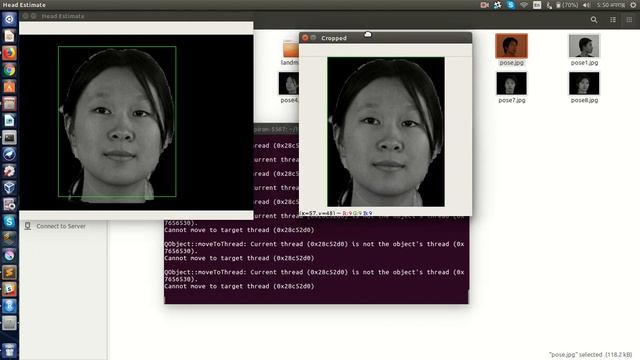640x360 pixels.
Task: Focus the terminal window with QObject errors
Action: [316, 261]
